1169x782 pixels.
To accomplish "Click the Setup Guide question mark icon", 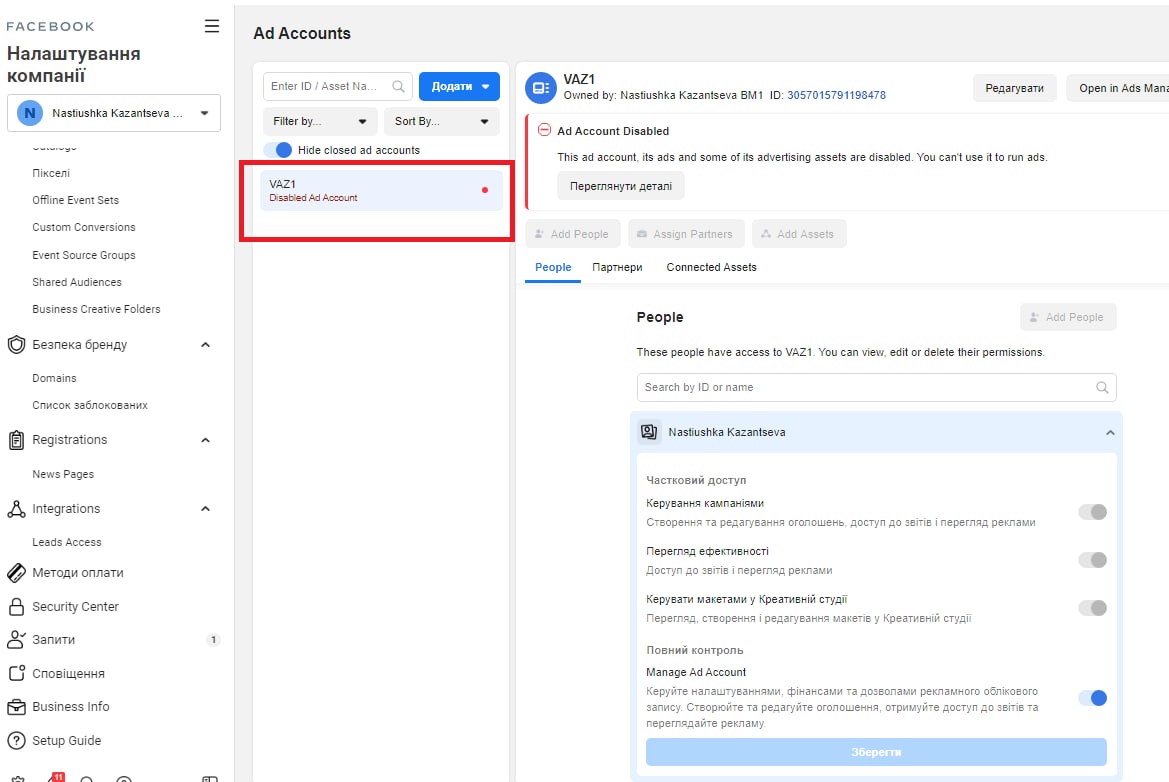I will pyautogui.click(x=16, y=740).
